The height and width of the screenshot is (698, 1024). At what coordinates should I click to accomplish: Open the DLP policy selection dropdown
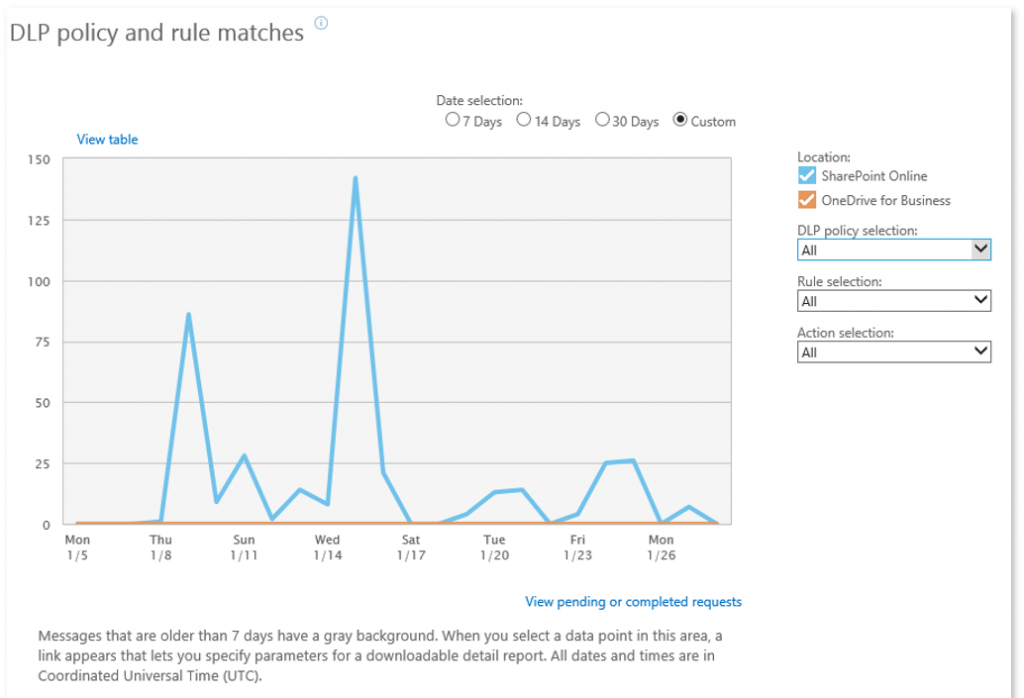[893, 249]
